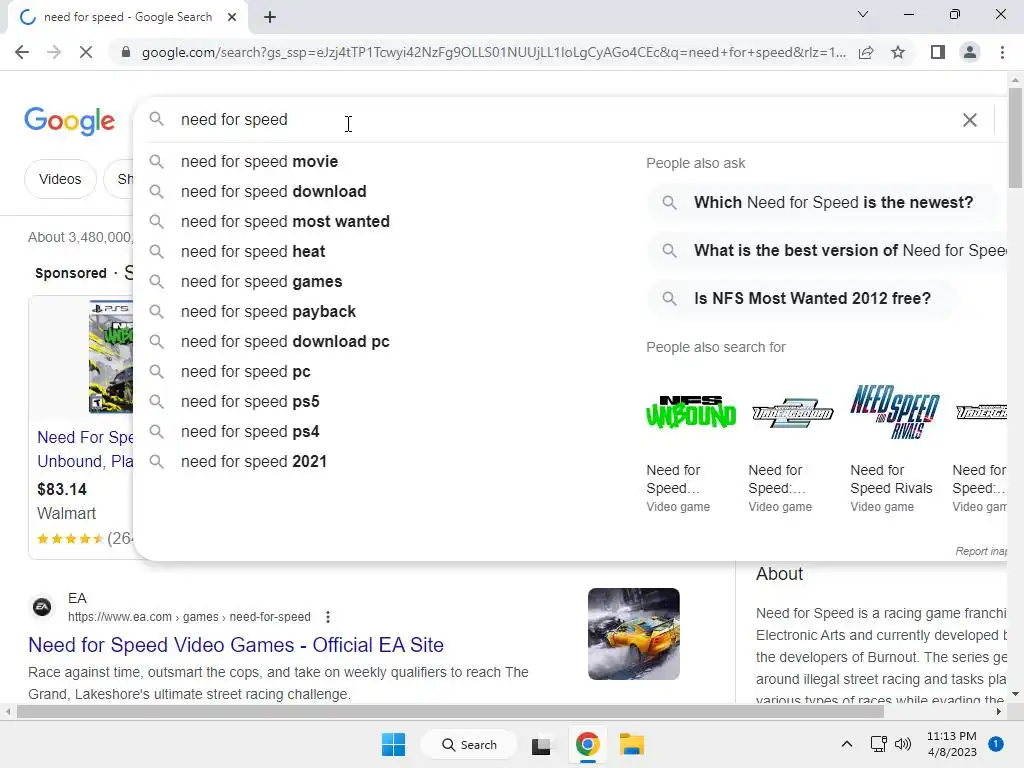Image resolution: width=1024 pixels, height=768 pixels.
Task: Click scrollbar down arrow
Action: [1015, 694]
